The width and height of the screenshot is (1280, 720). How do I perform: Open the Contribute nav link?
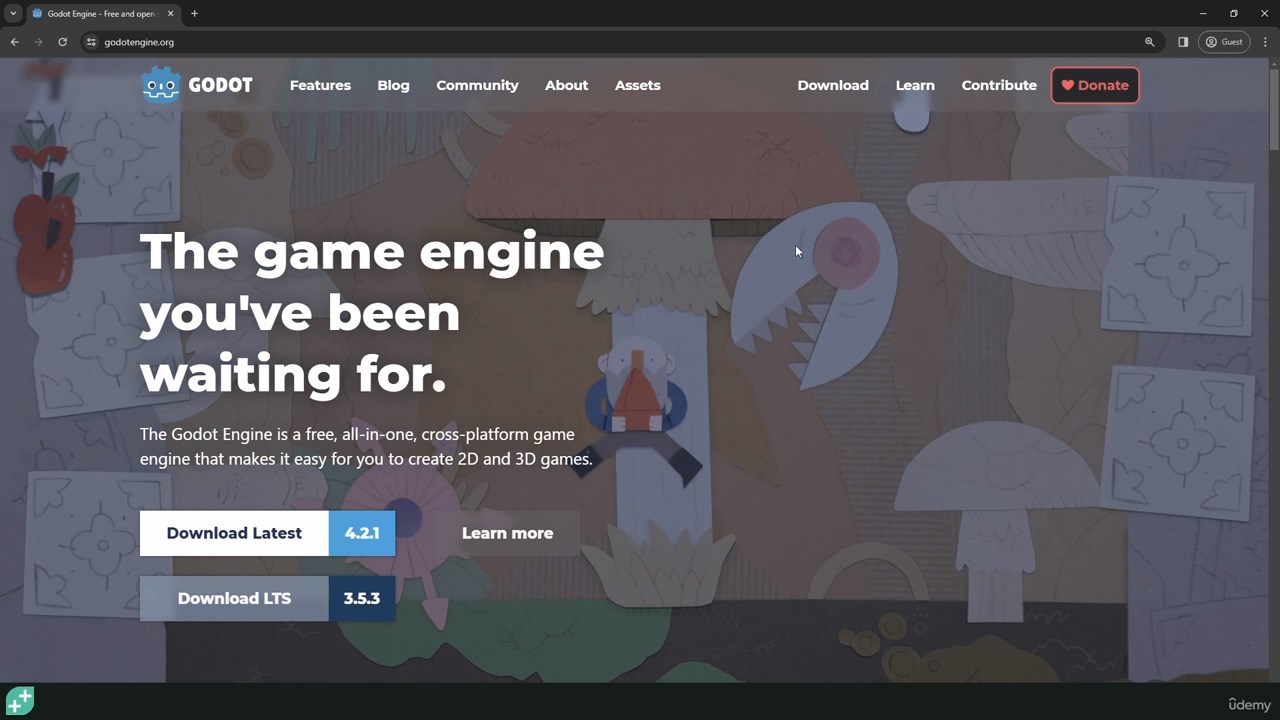pyautogui.click(x=999, y=85)
